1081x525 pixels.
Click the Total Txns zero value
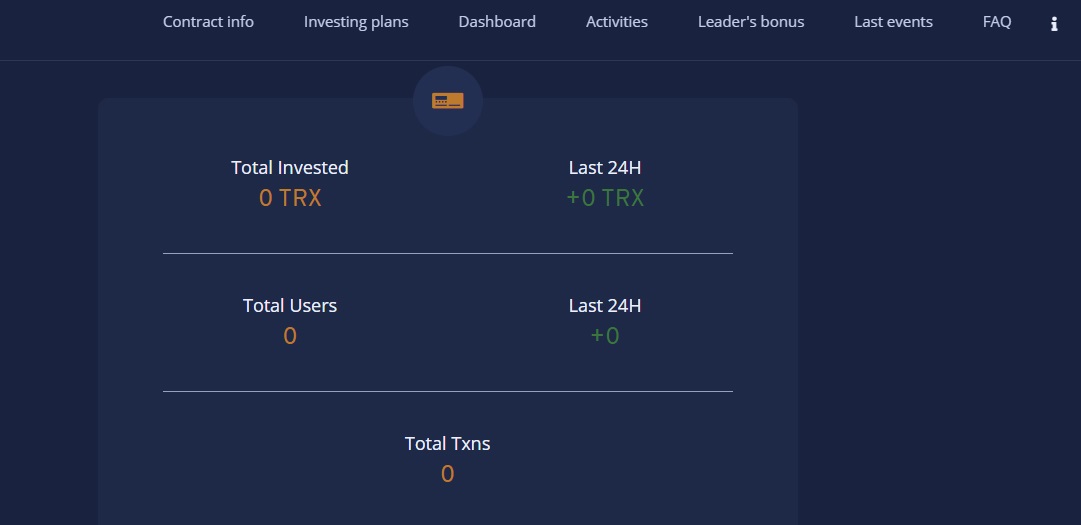pos(447,474)
